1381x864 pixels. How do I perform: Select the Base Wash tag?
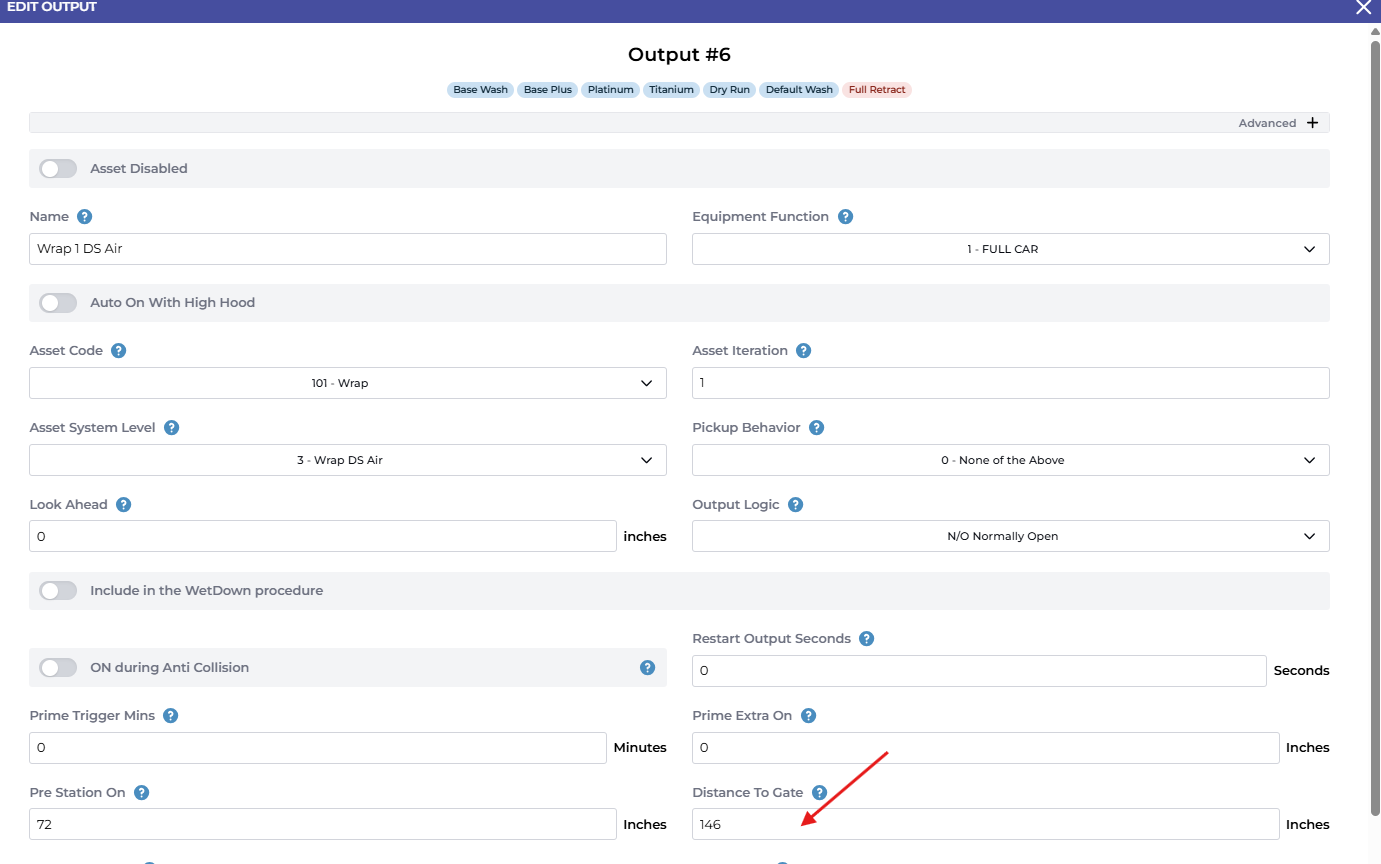(x=480, y=90)
